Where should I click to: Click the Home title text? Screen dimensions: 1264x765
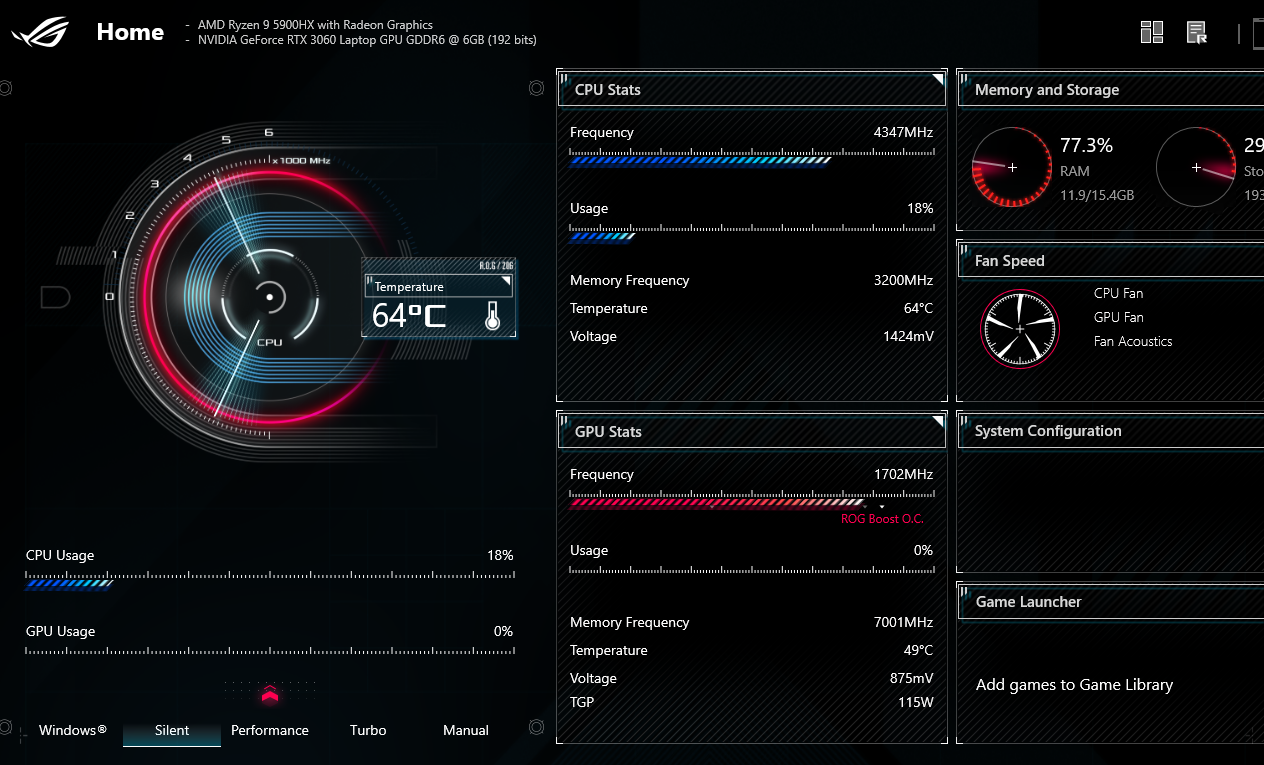[130, 32]
